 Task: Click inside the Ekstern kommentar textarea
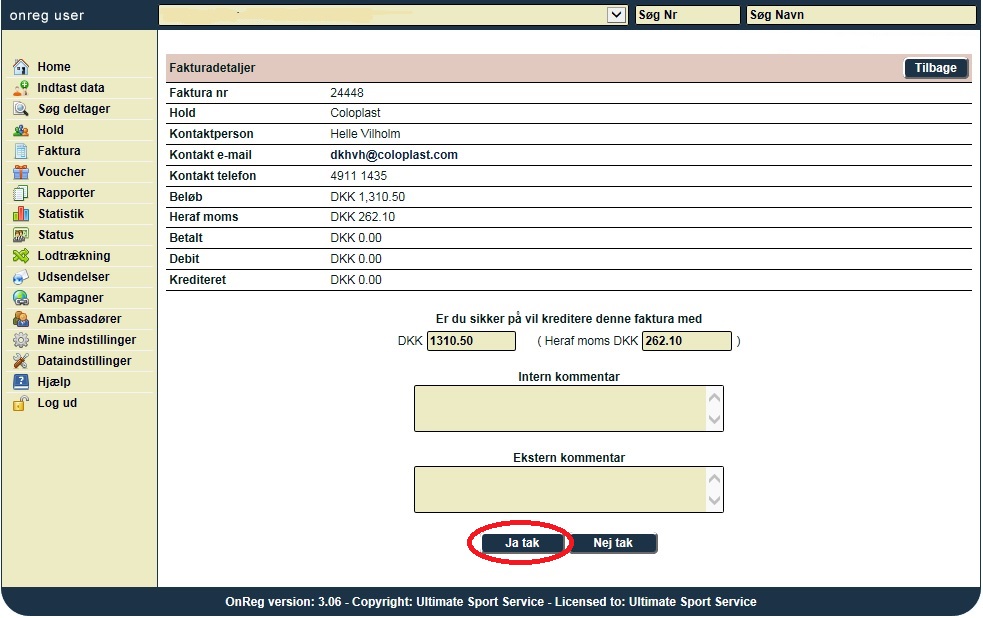pos(560,490)
